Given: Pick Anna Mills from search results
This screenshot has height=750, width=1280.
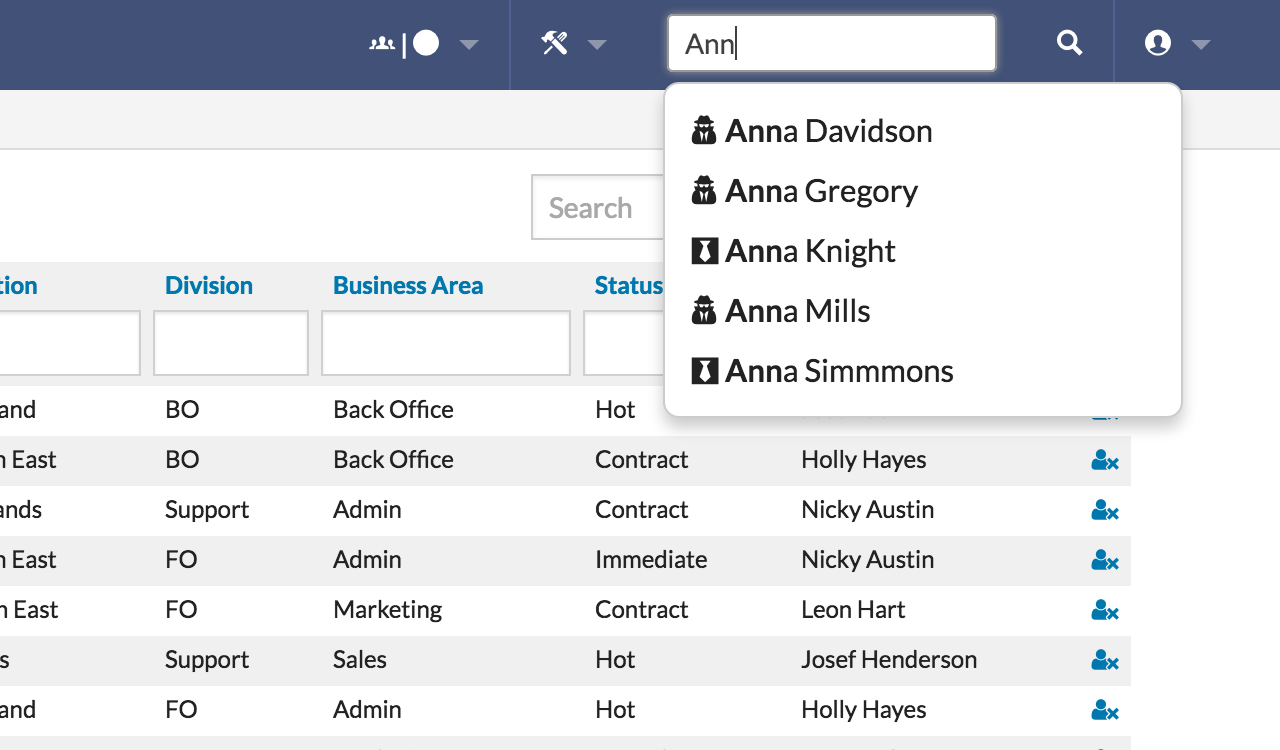Looking at the screenshot, I should pos(797,311).
